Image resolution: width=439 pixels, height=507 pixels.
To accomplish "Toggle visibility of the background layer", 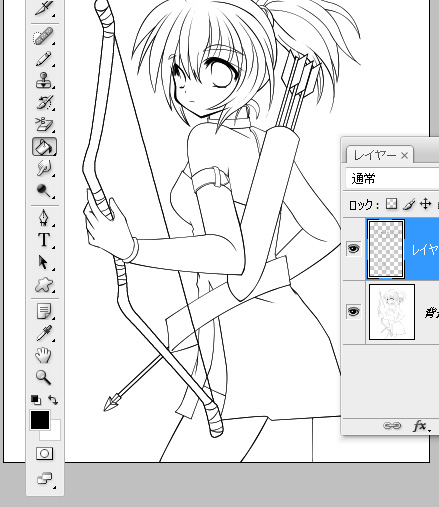I will coord(354,311).
